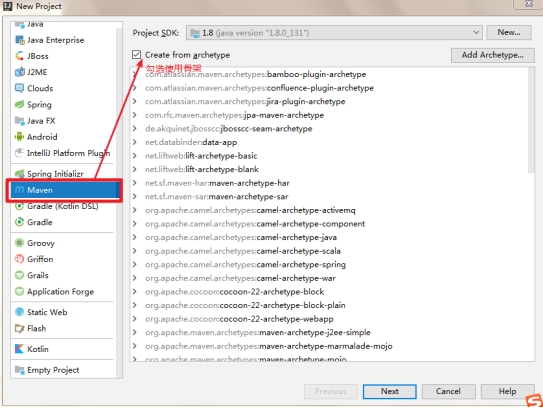Click the IntelliJ logo in title bar

pyautogui.click(x=7, y=6)
